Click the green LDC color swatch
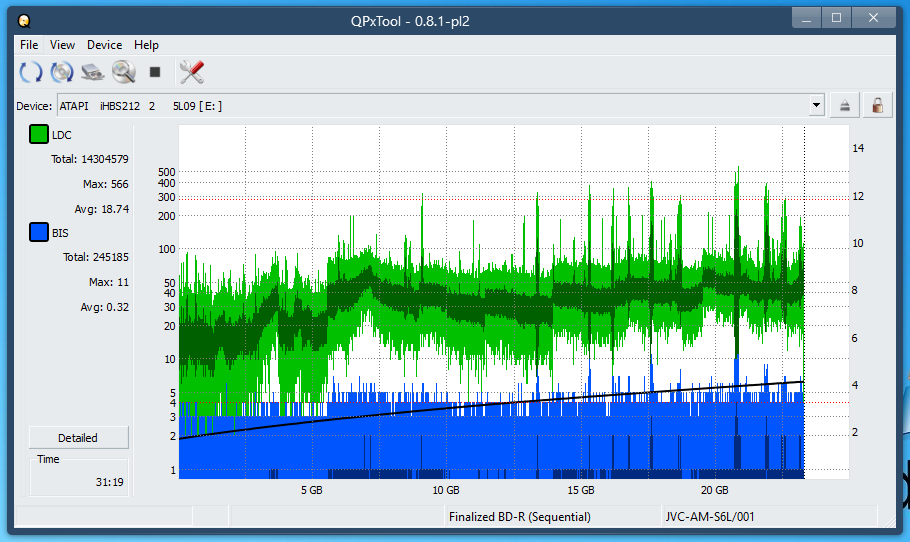 point(39,135)
